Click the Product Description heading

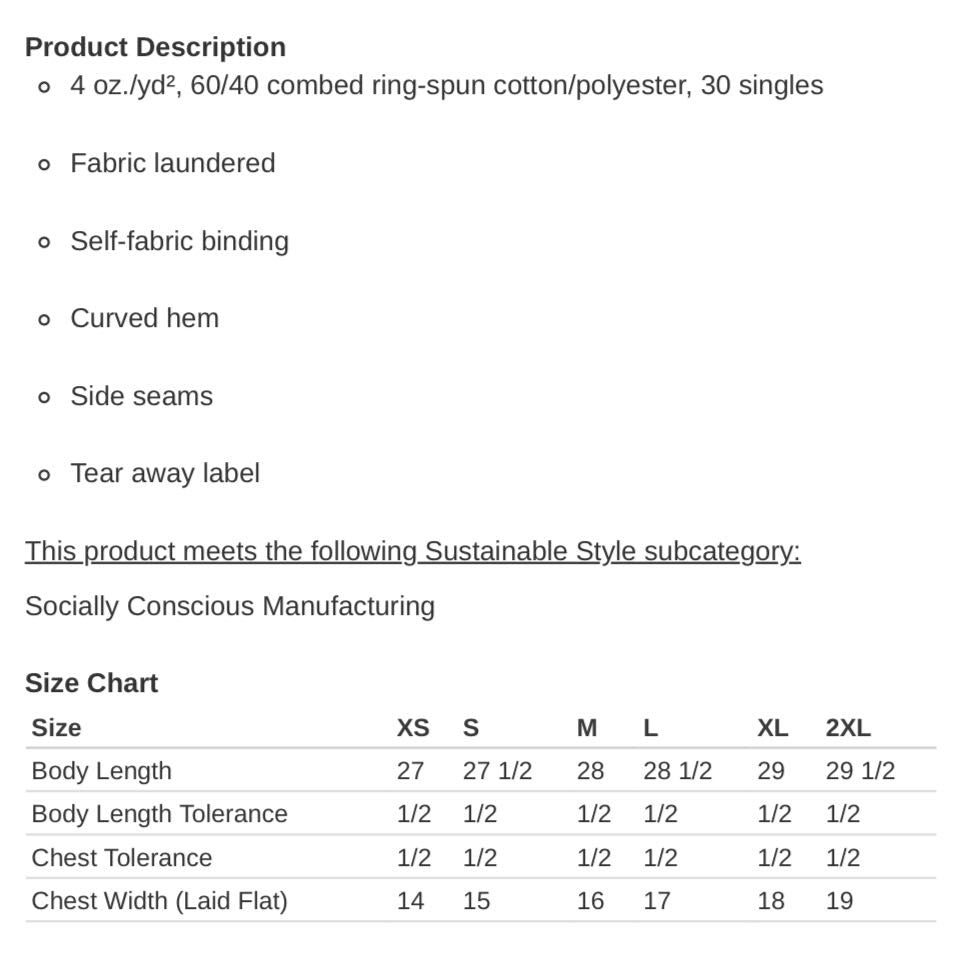[x=155, y=47]
